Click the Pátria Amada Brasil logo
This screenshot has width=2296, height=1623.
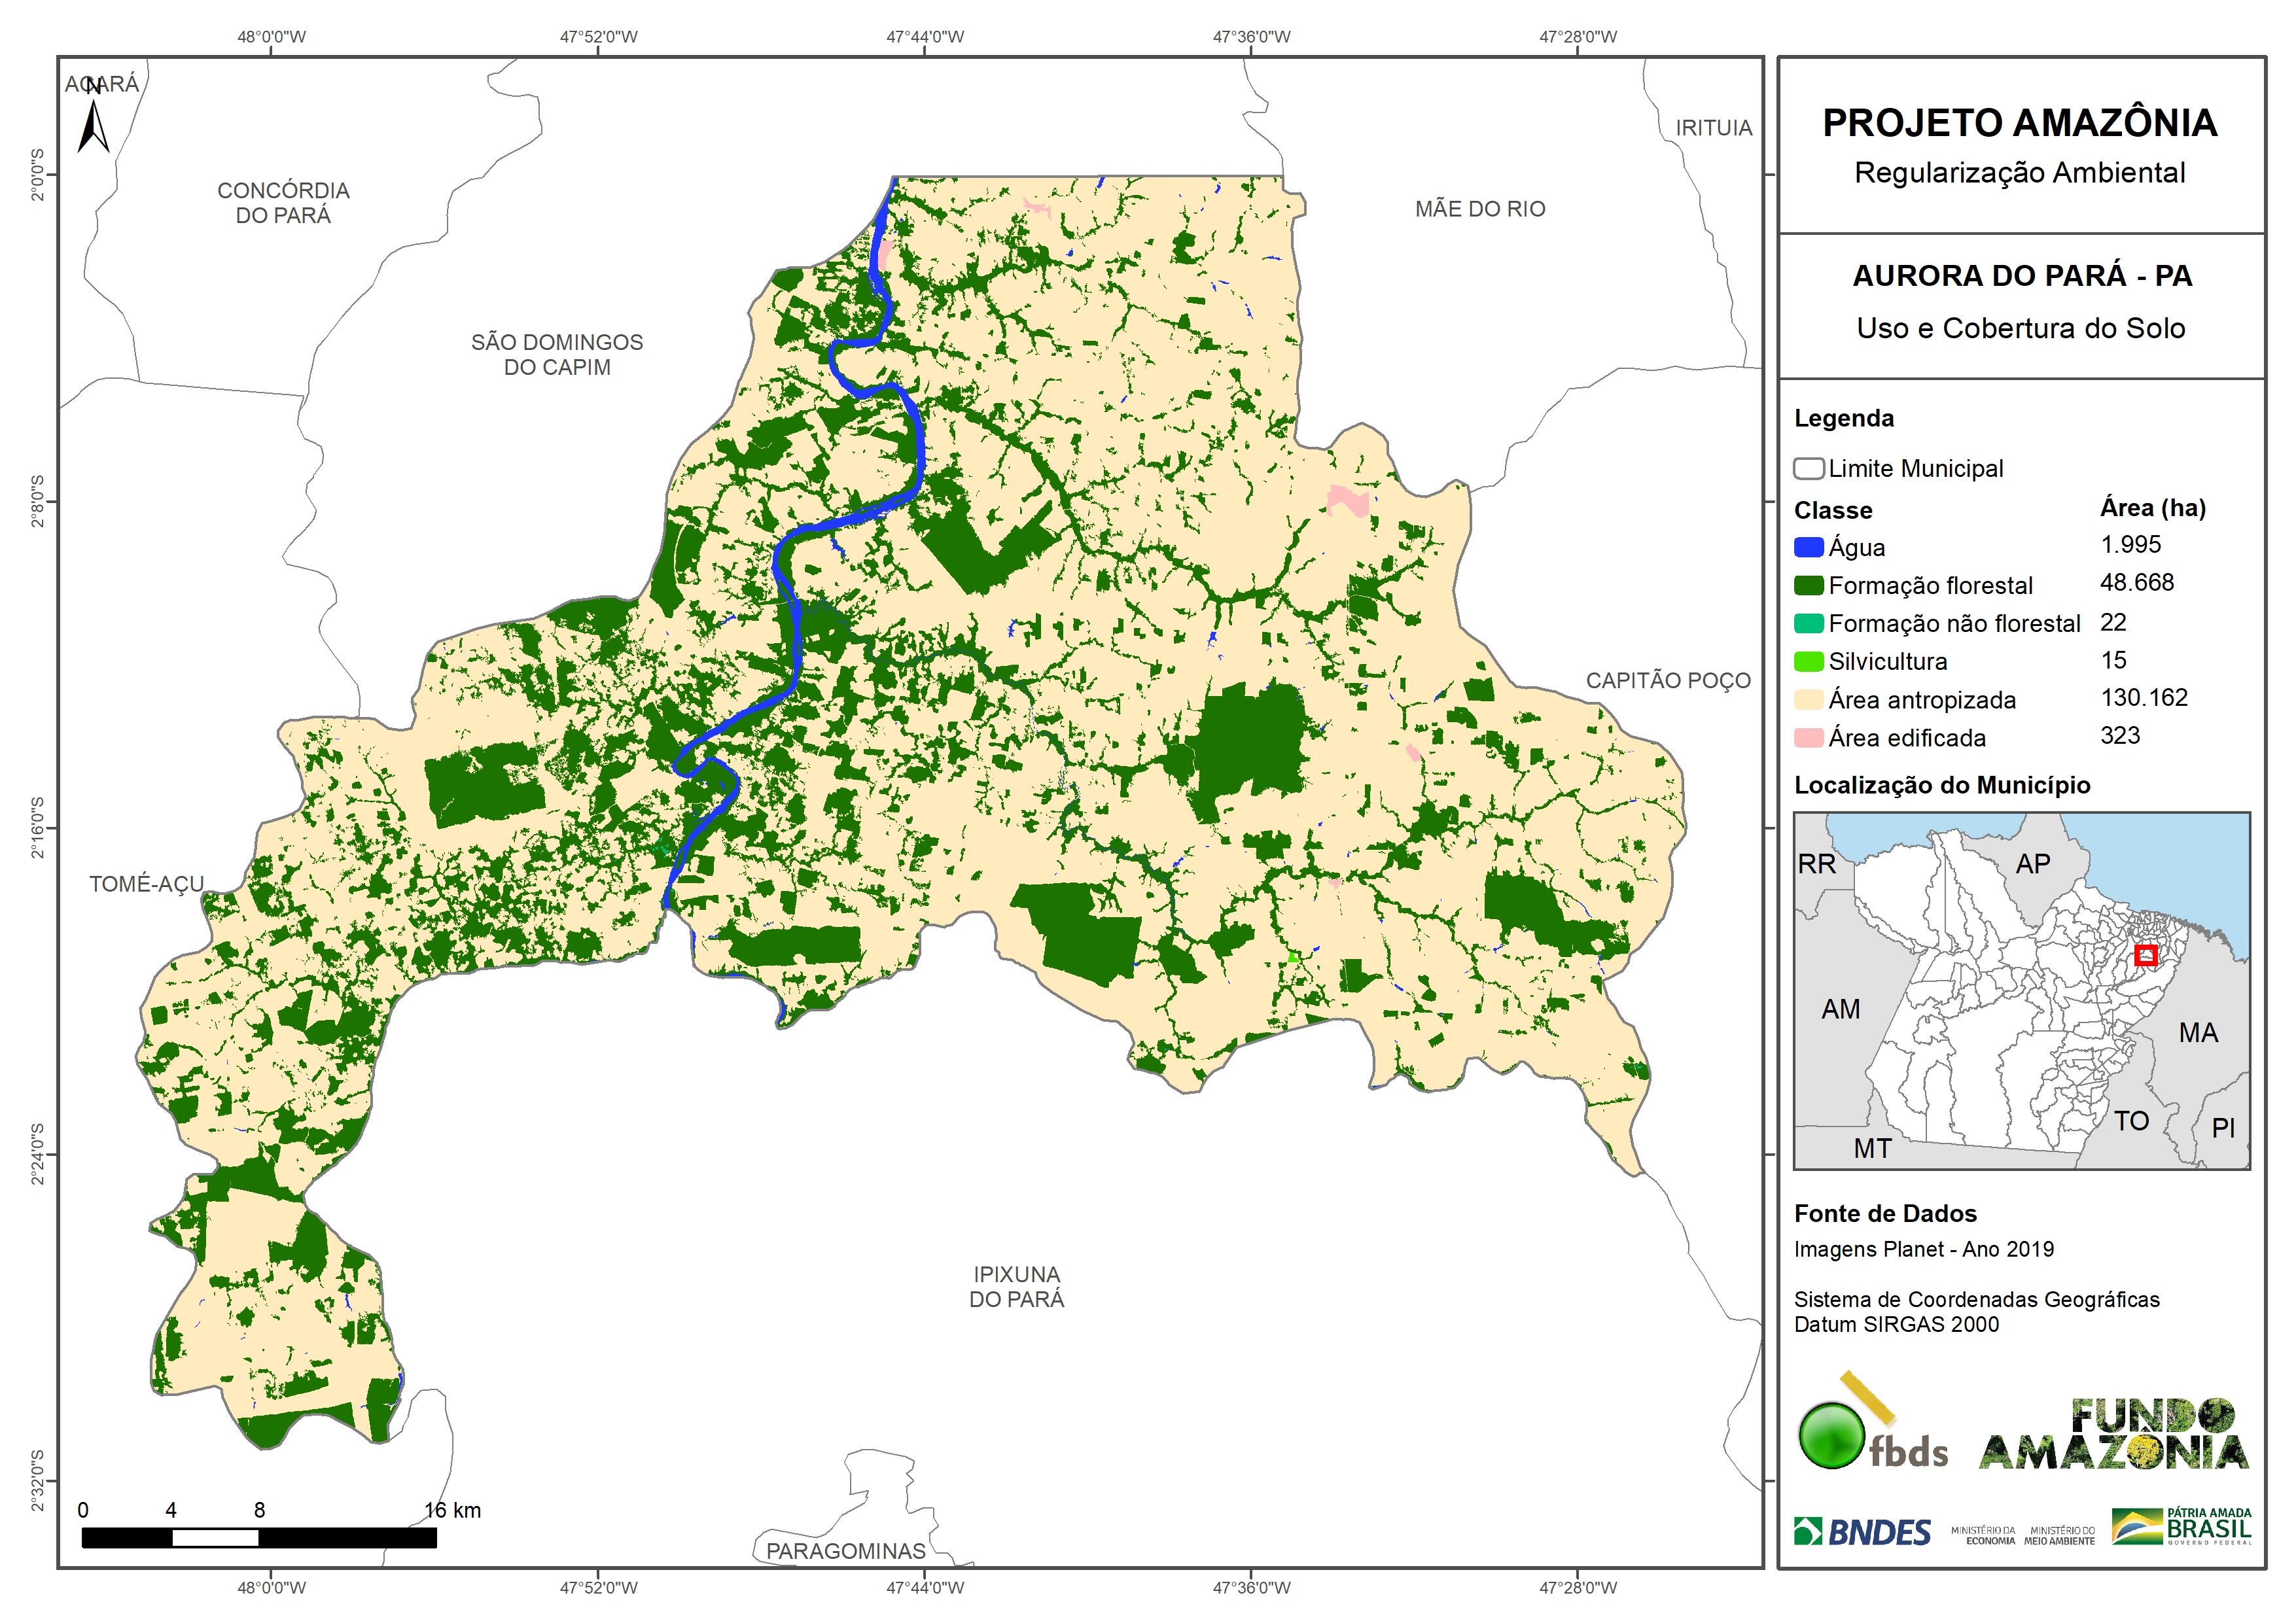(2181, 1527)
